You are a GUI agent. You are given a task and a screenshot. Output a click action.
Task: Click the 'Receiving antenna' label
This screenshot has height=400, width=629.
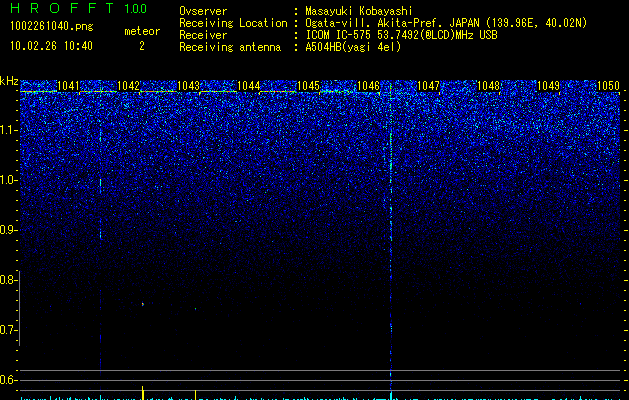coord(230,47)
